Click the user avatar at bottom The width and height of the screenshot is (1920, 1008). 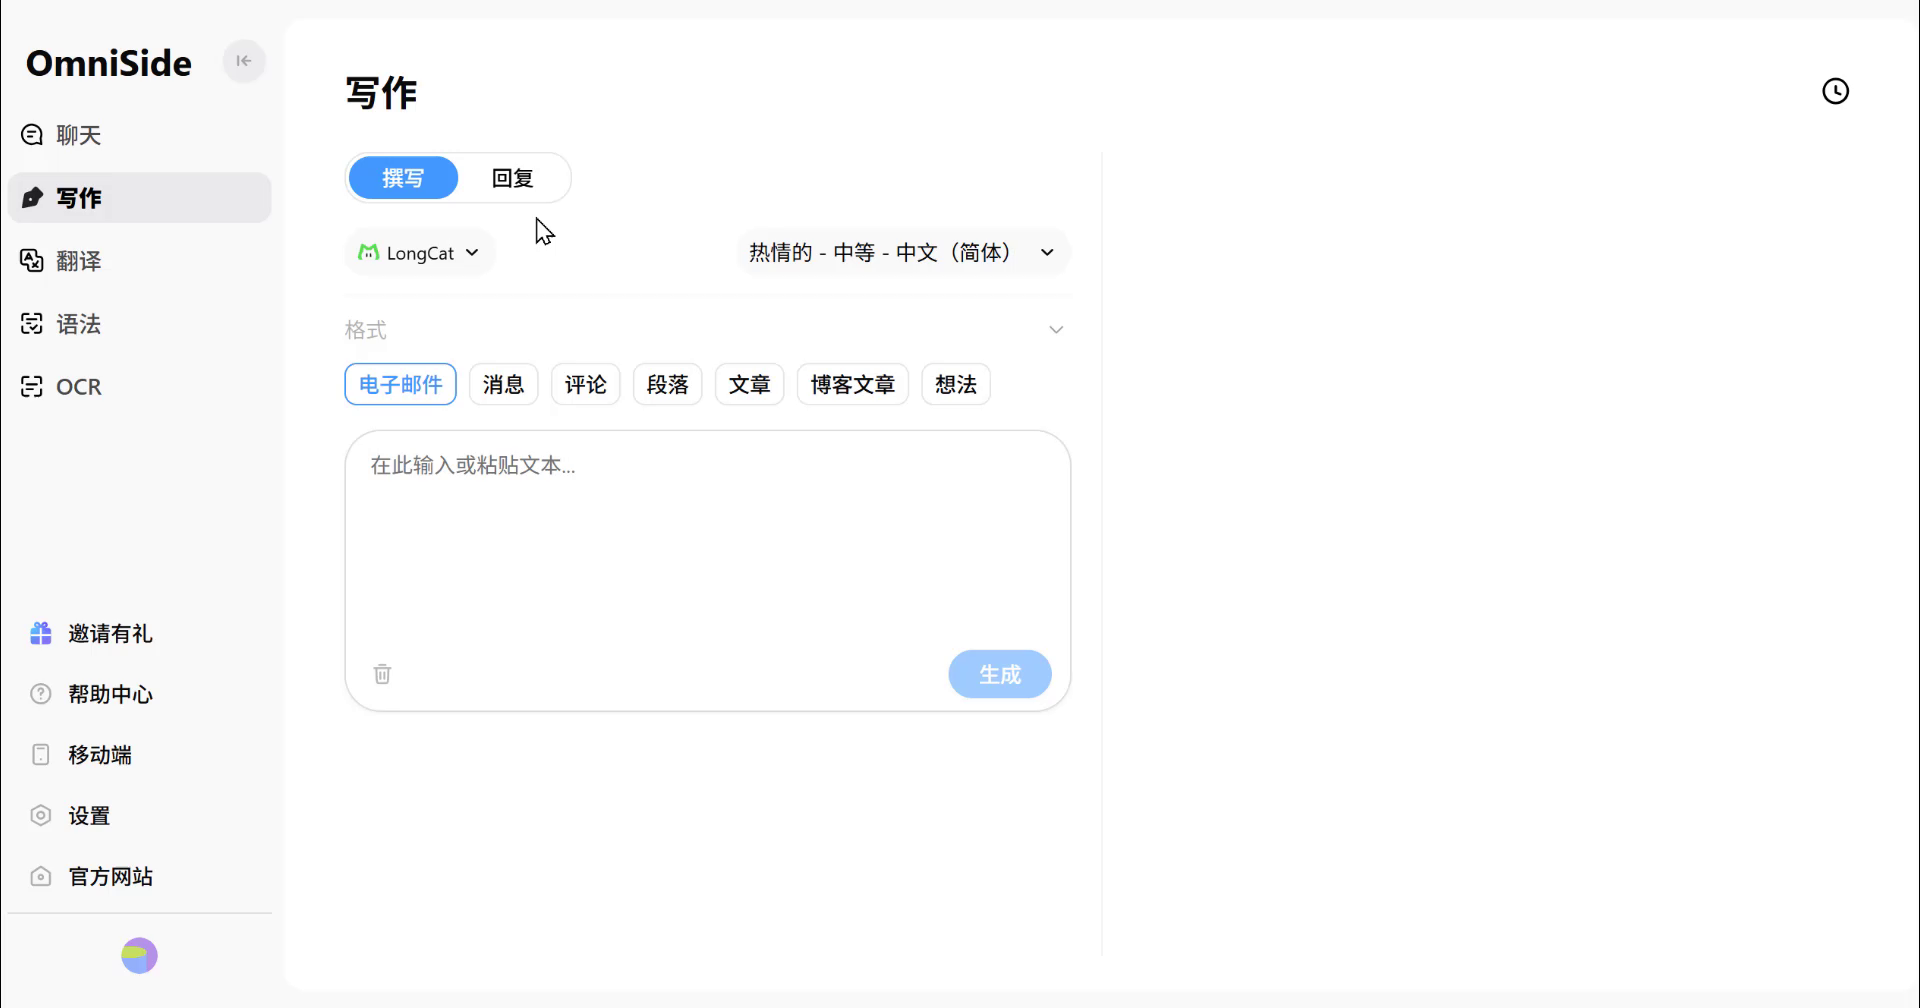click(139, 955)
